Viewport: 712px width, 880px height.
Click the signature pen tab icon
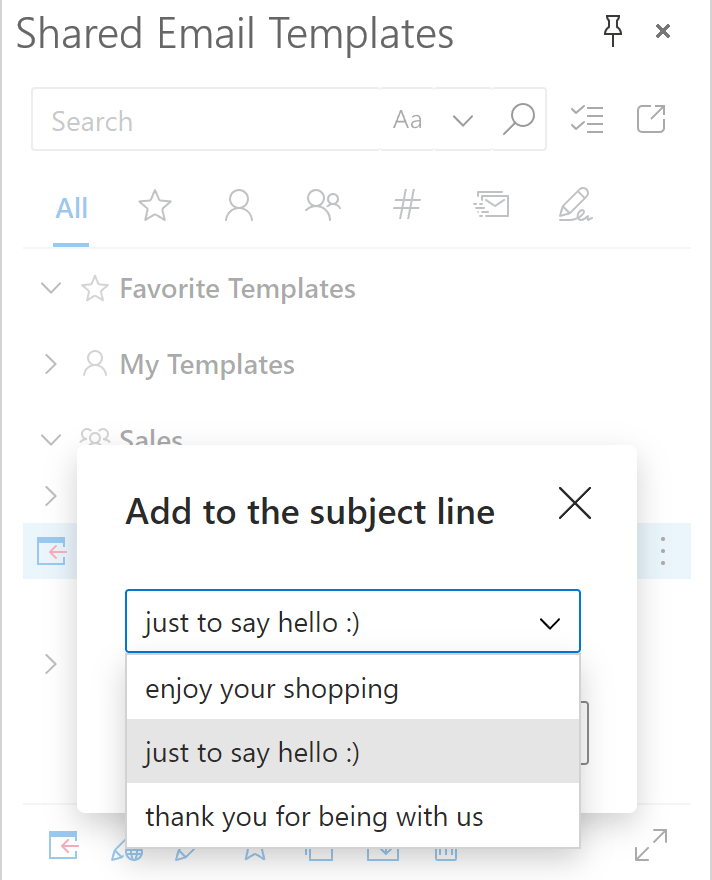coord(575,205)
